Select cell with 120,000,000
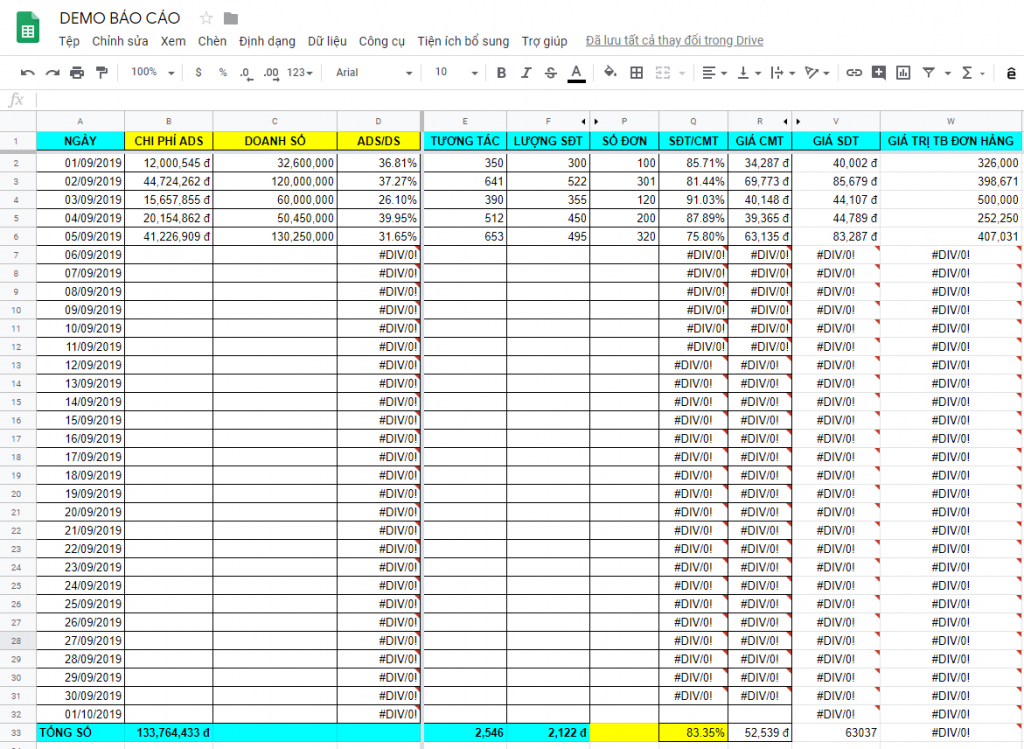The image size is (1024, 749). pyautogui.click(x=275, y=182)
